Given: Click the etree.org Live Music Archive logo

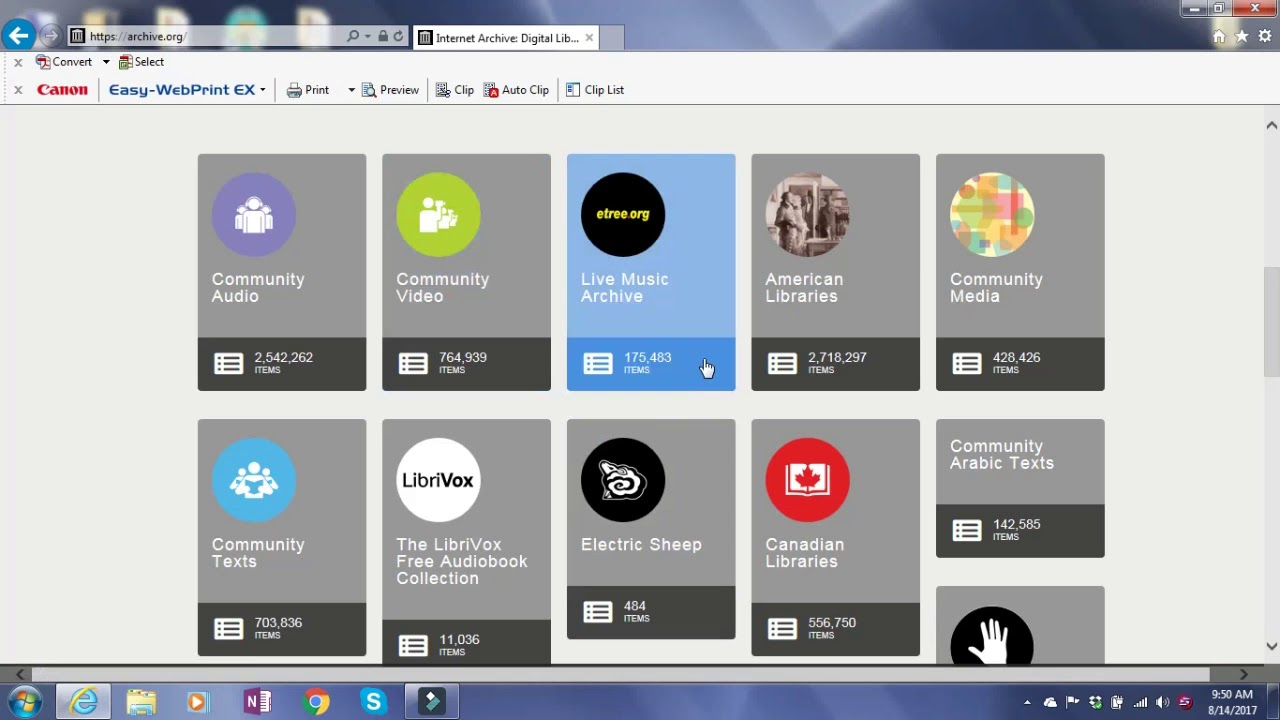Looking at the screenshot, I should (x=623, y=214).
